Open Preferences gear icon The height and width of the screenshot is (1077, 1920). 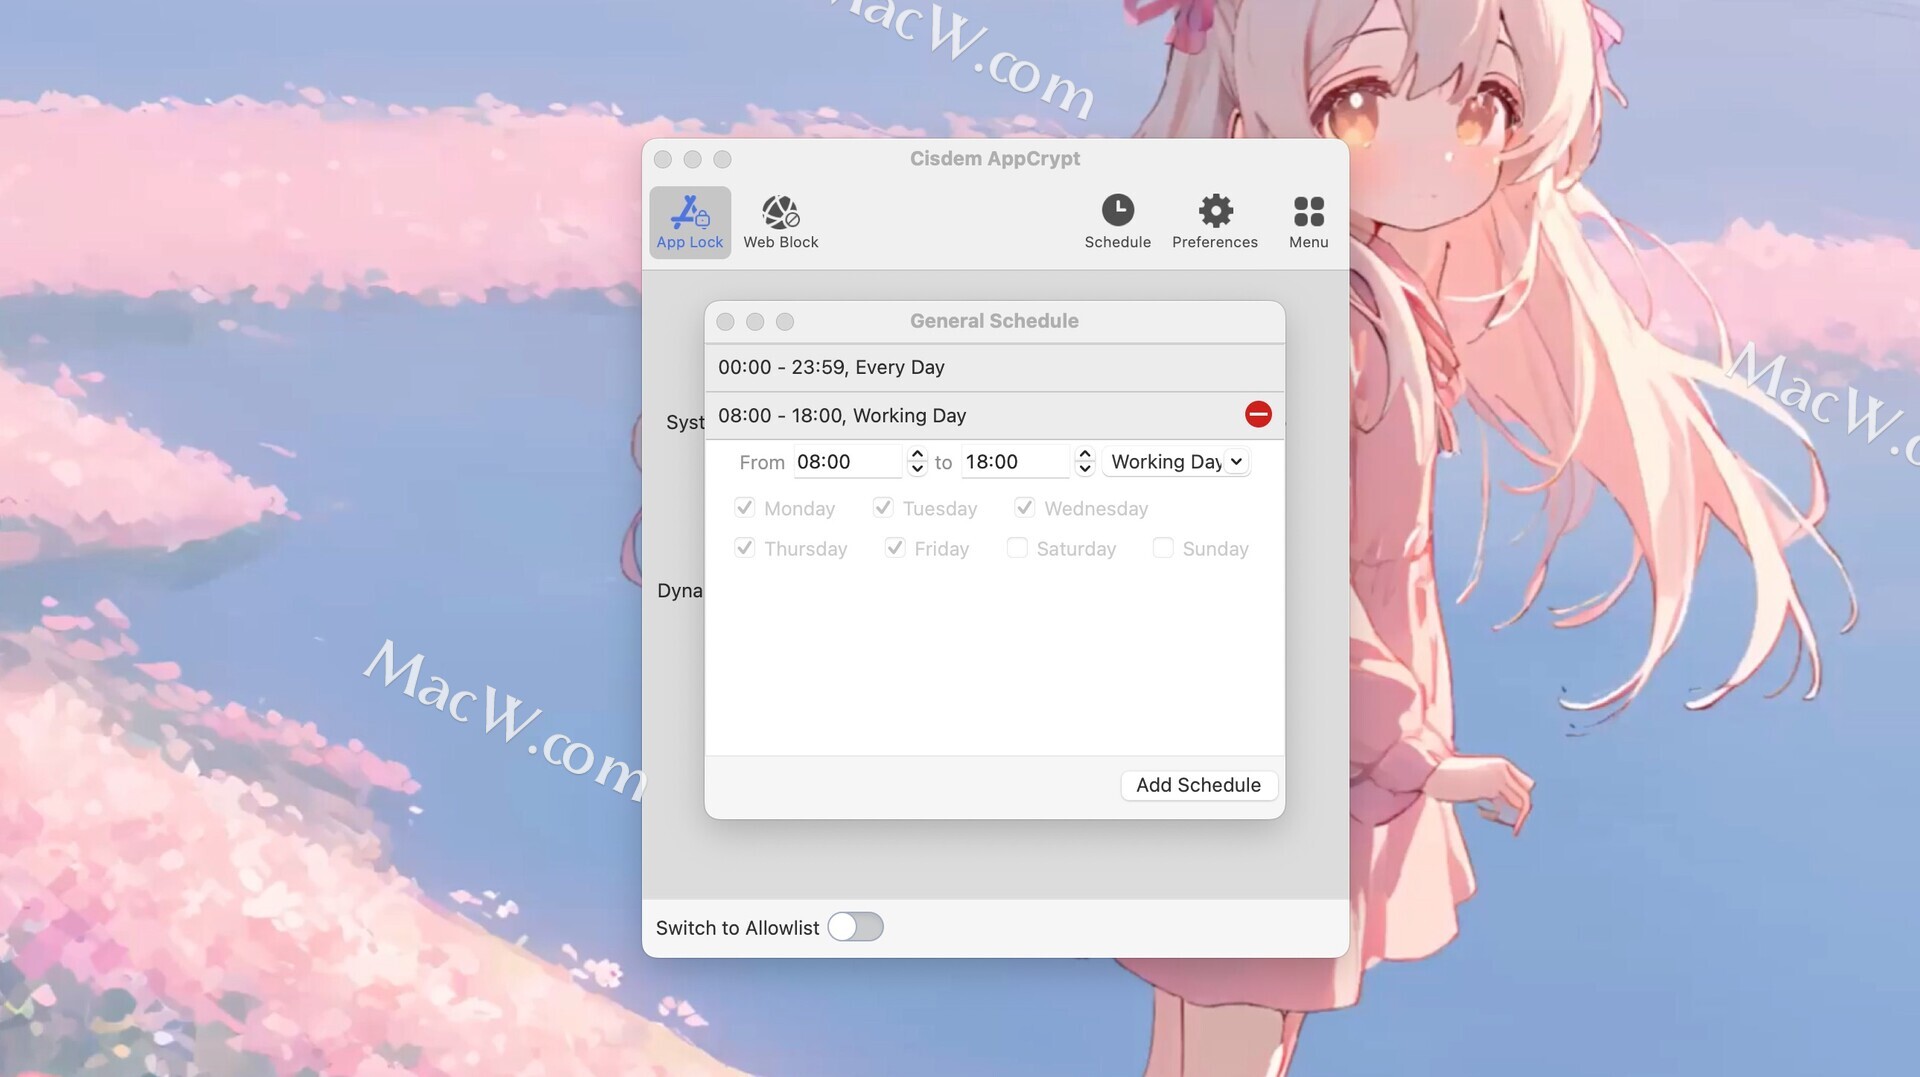click(x=1215, y=222)
